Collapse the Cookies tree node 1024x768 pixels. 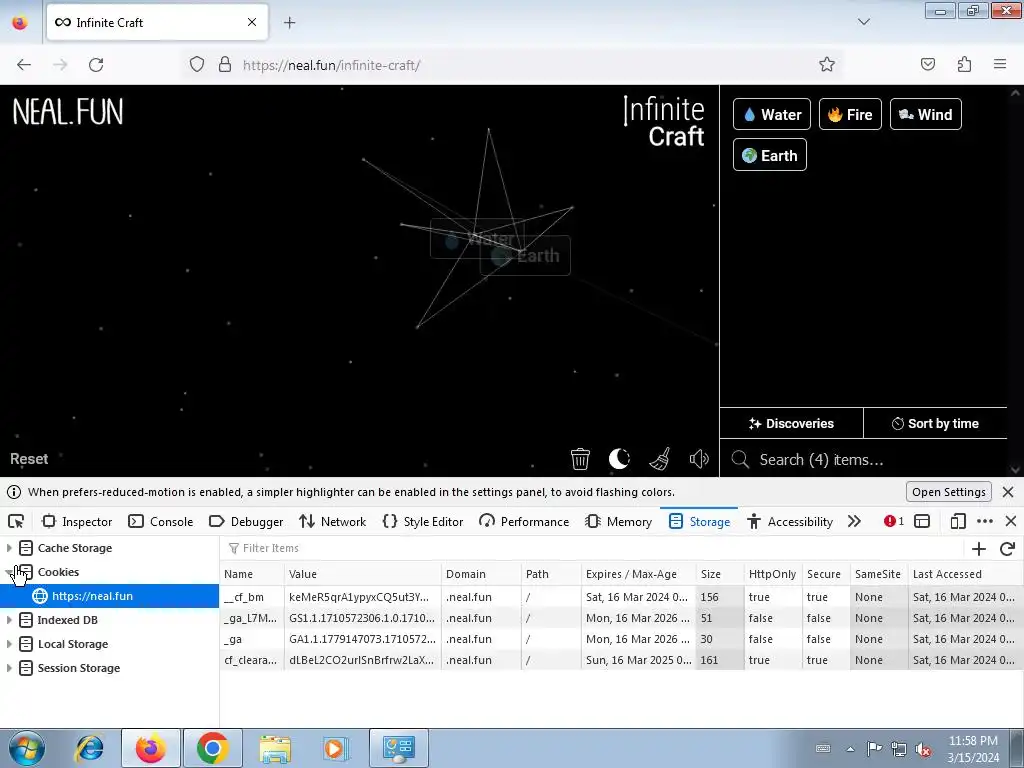(x=9, y=572)
